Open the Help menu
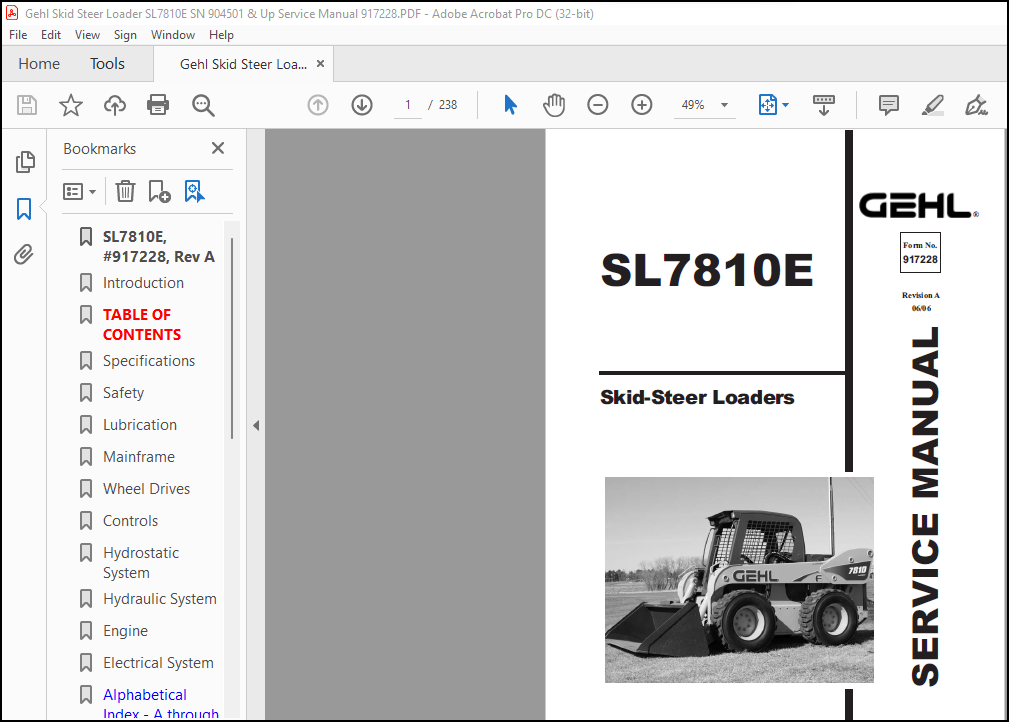Screen dimensions: 1009x722 point(221,35)
